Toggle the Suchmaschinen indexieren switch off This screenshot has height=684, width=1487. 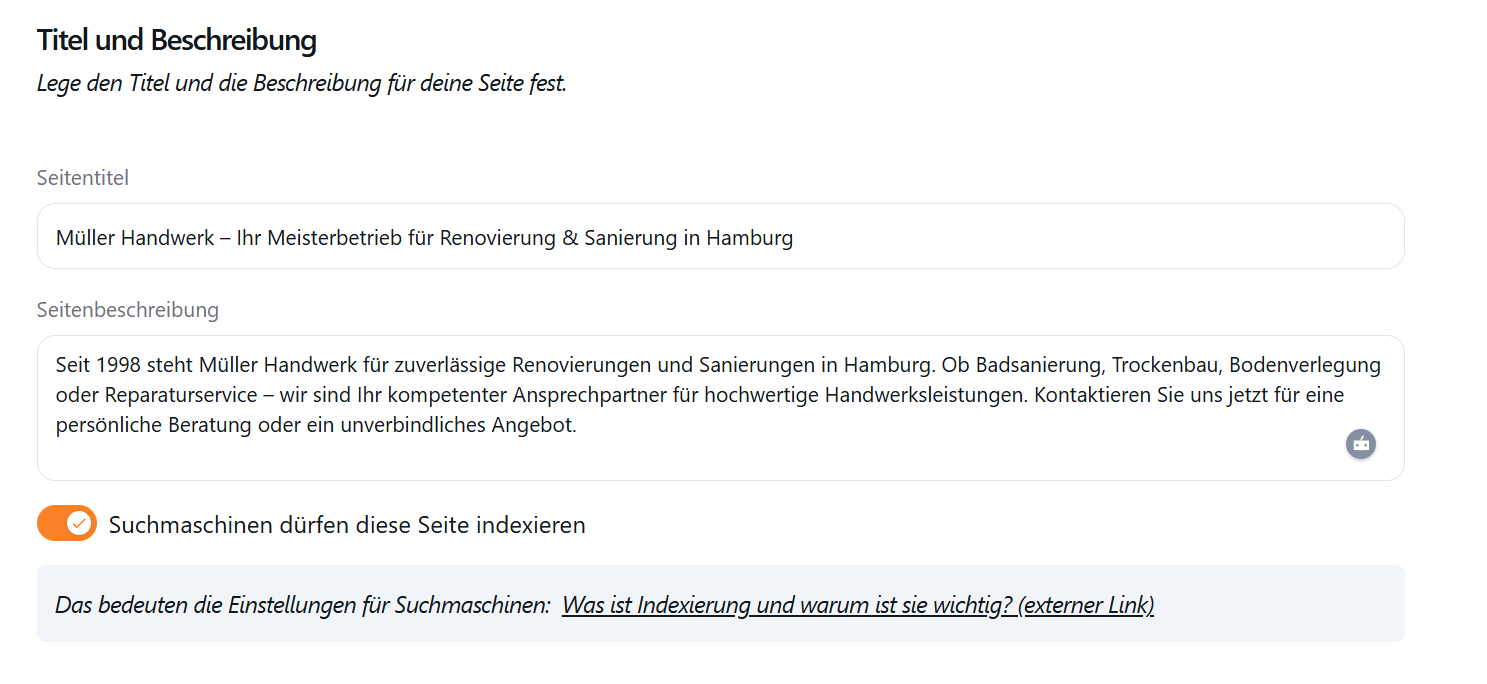pos(66,522)
